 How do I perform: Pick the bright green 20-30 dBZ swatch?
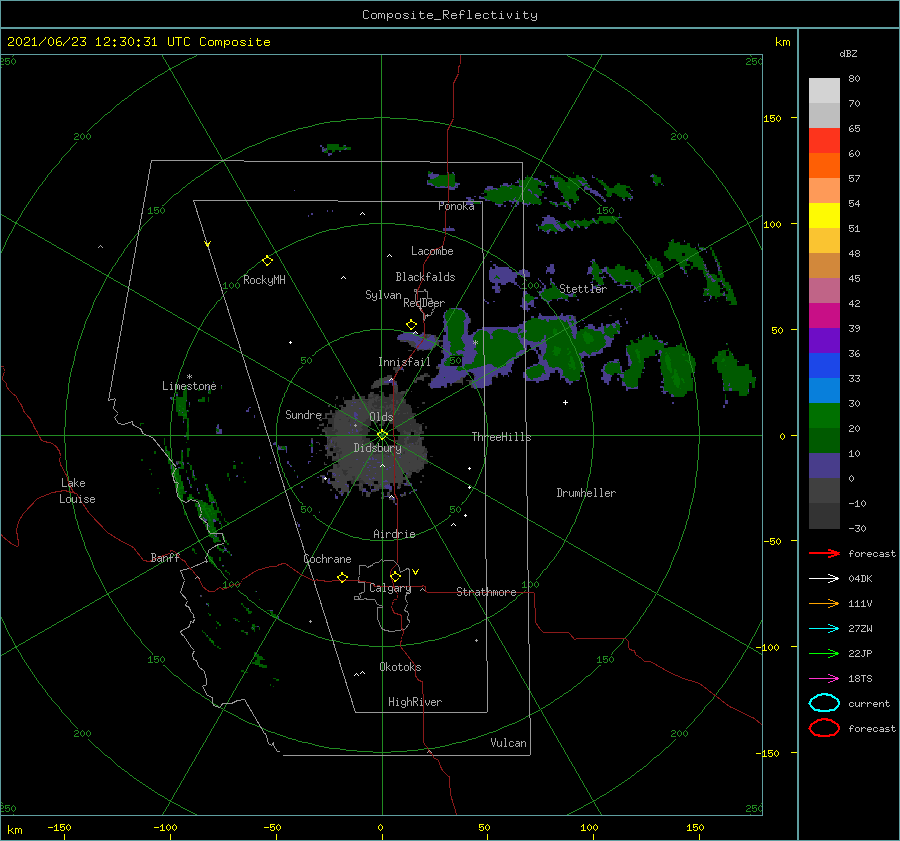(824, 416)
